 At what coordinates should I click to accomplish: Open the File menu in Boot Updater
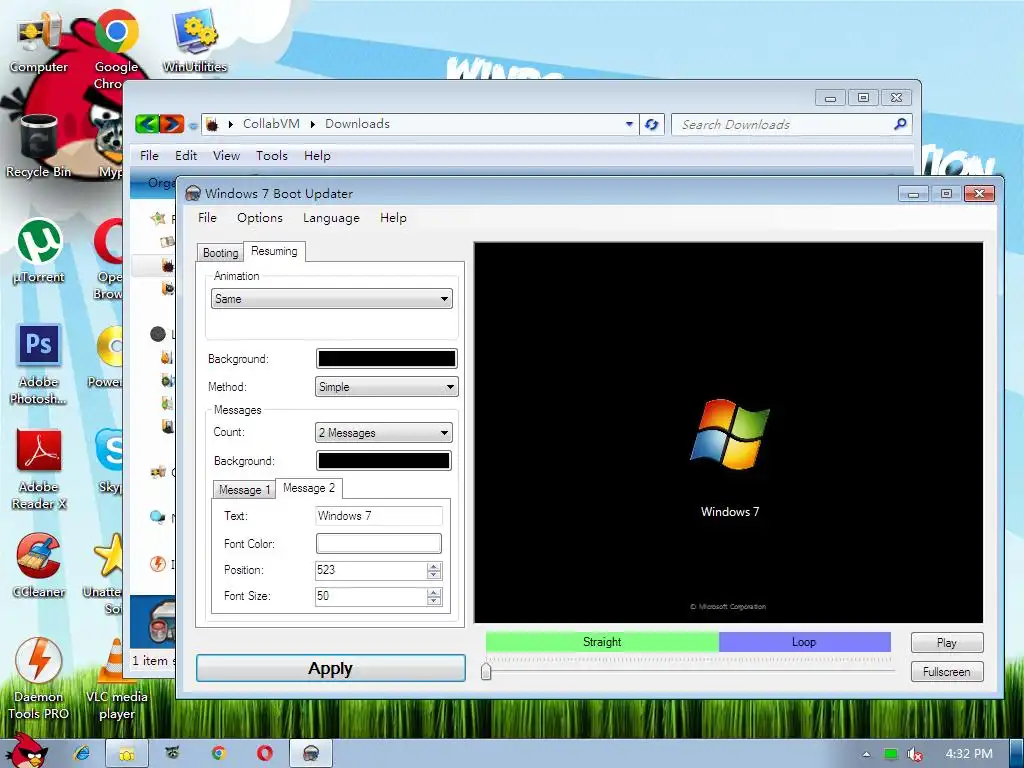tap(207, 217)
